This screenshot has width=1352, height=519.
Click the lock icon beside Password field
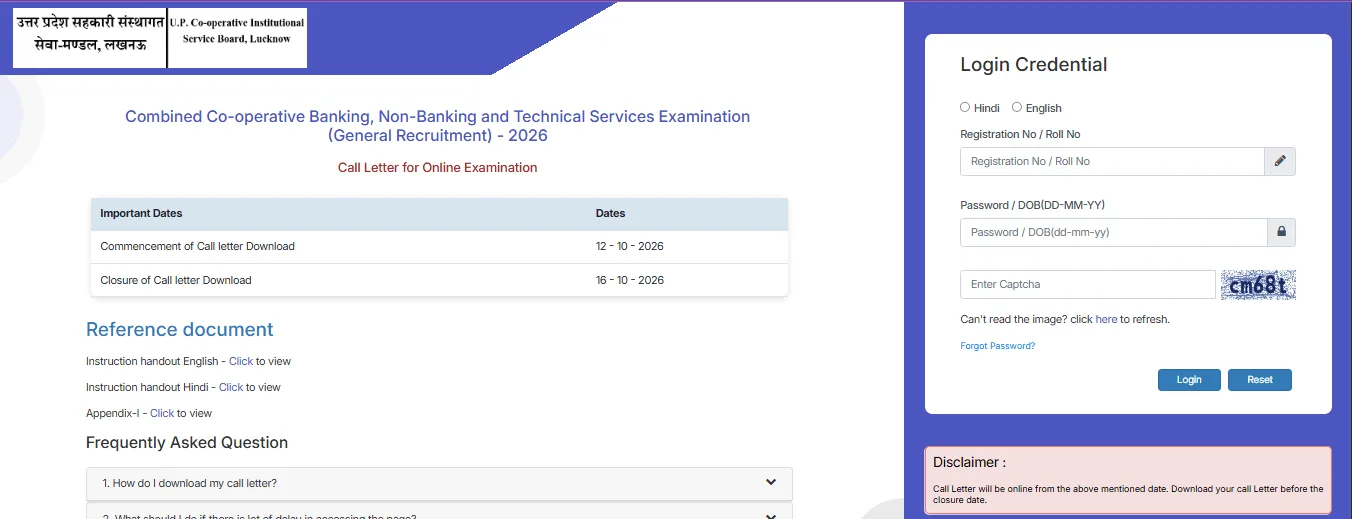1280,232
